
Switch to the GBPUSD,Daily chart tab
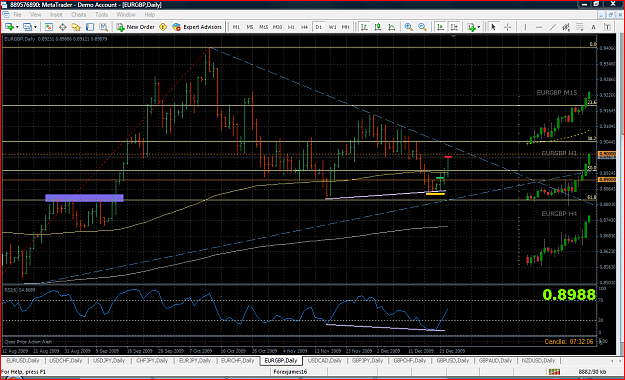tap(452, 361)
